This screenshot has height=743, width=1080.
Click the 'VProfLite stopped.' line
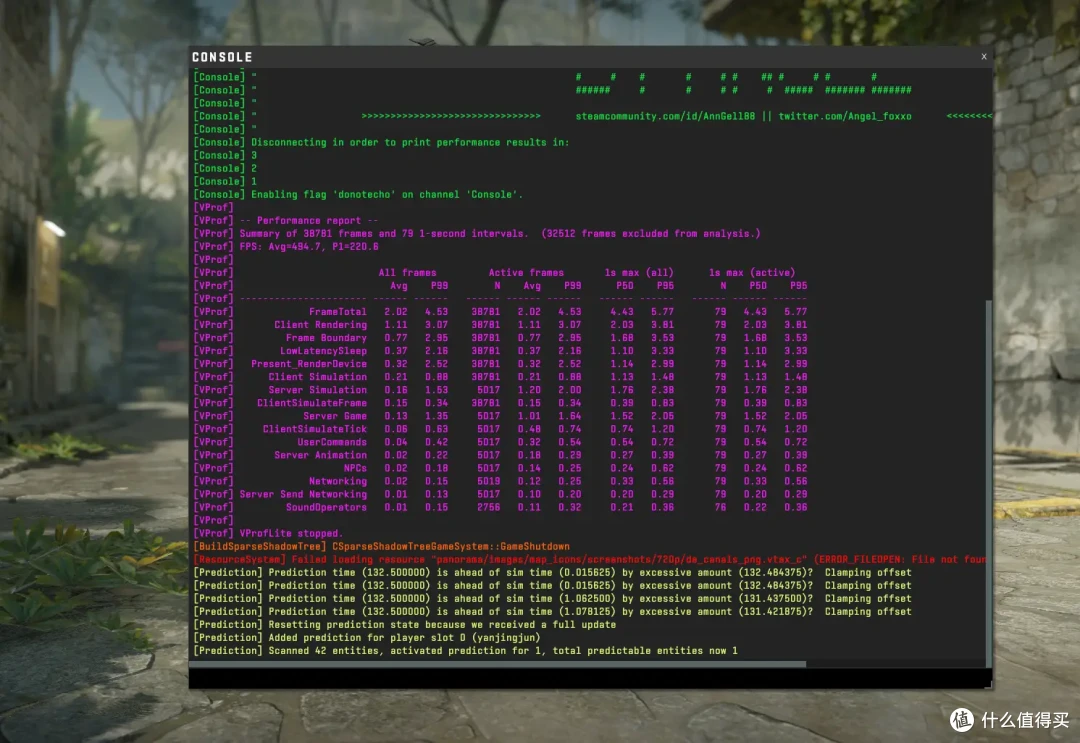tap(268, 534)
